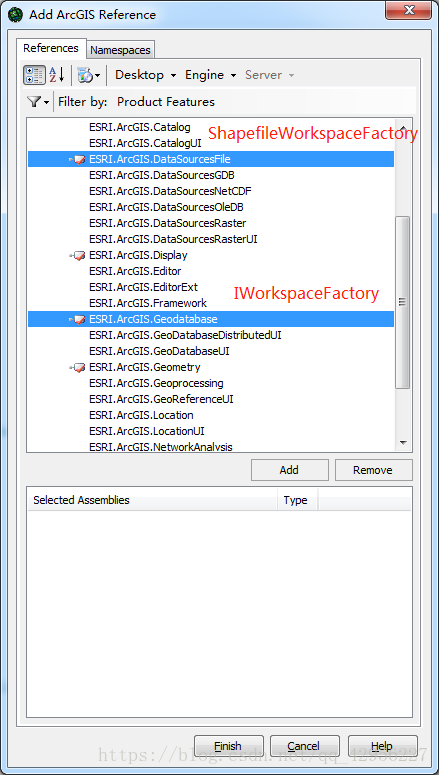Select ESRI.ArcGIS.GeoDatabaseUI assembly
The height and width of the screenshot is (775, 439).
pos(159,351)
